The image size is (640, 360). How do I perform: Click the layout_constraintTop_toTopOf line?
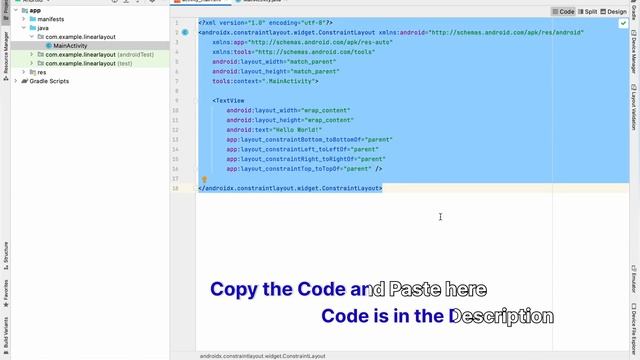point(304,169)
